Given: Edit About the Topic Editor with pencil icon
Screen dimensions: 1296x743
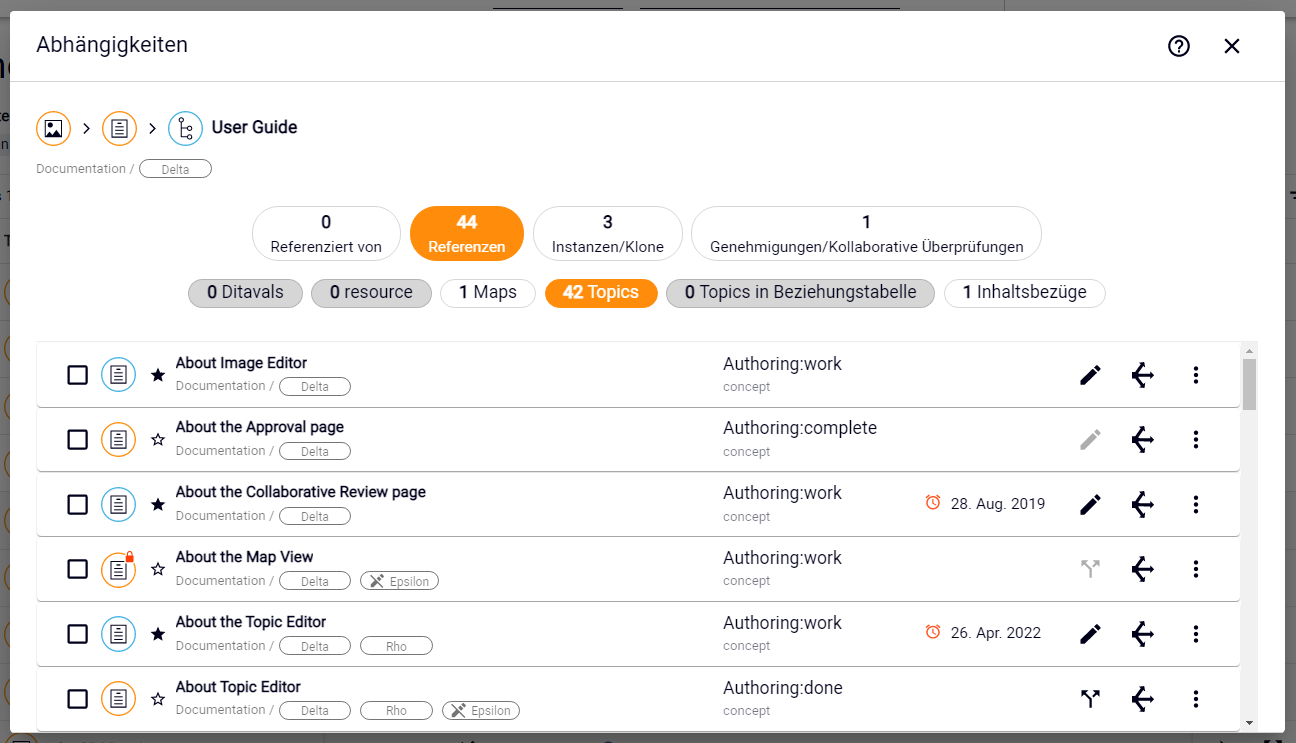Looking at the screenshot, I should [x=1090, y=634].
